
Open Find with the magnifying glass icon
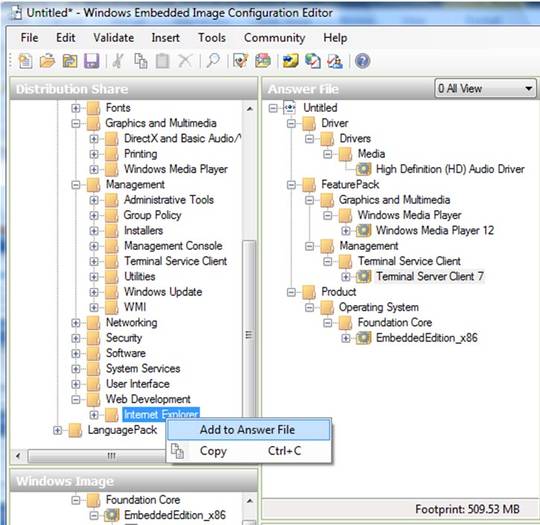coord(213,61)
